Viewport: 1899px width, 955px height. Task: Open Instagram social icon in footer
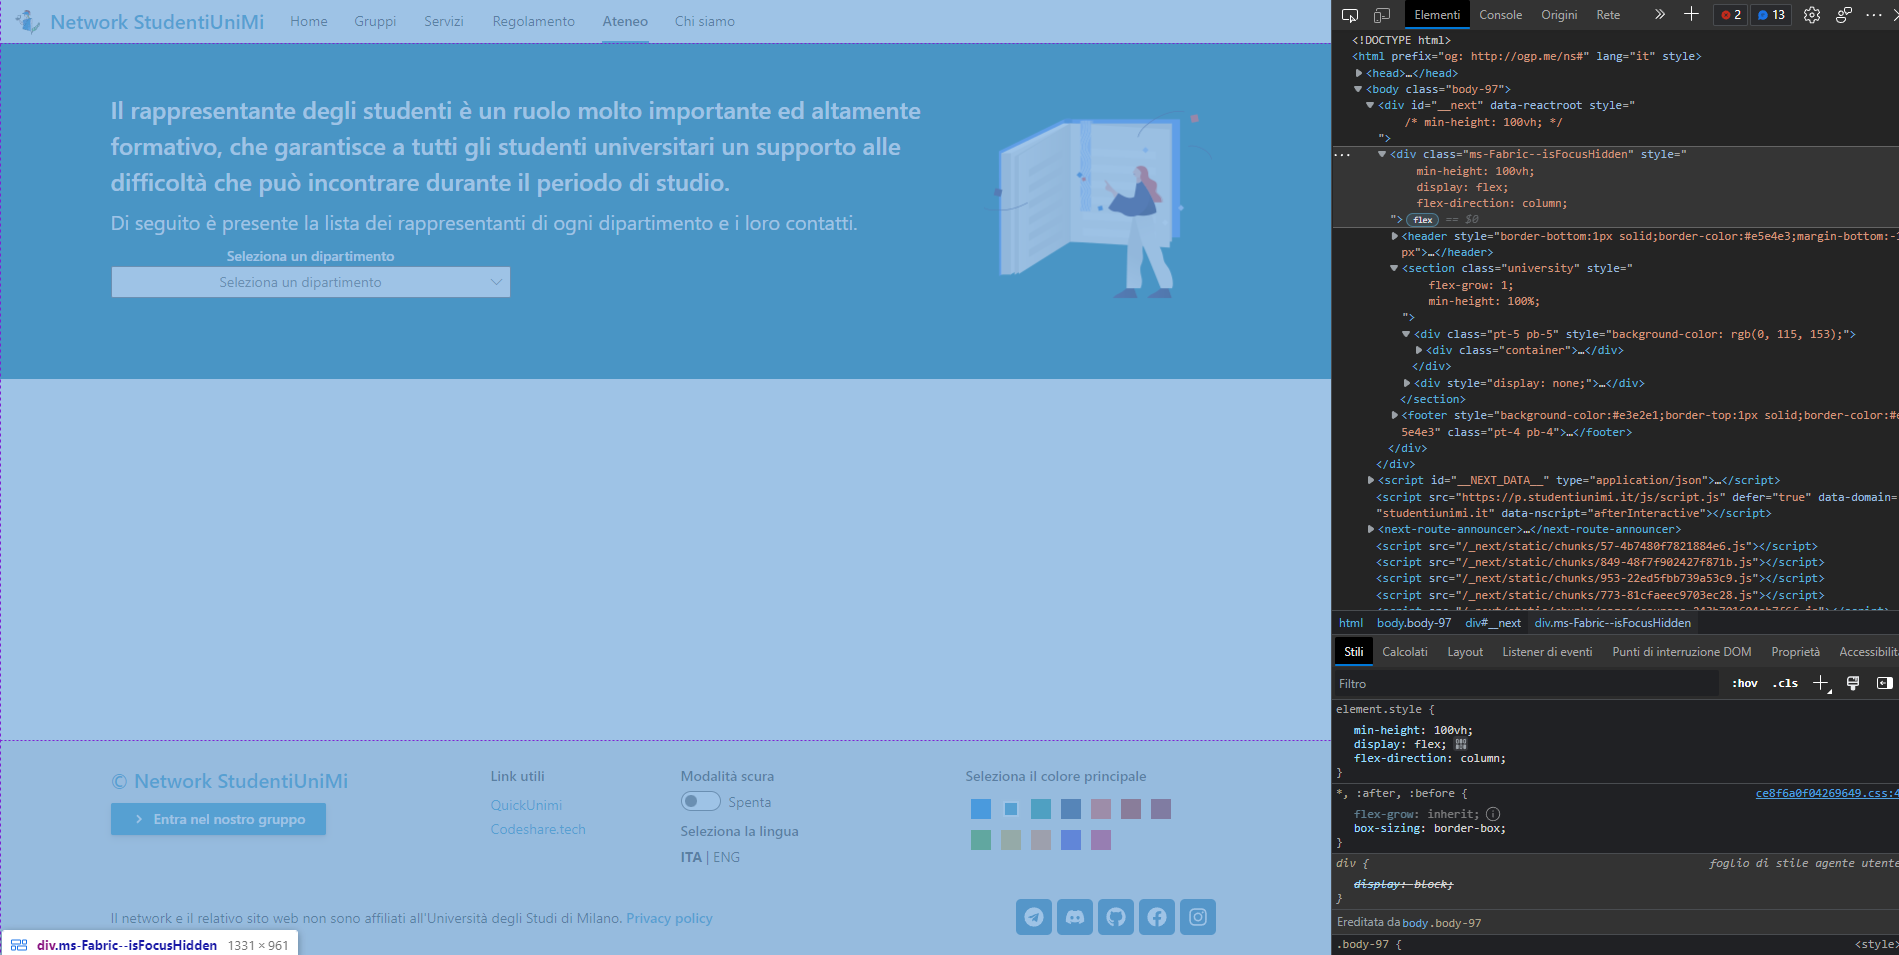[1198, 917]
